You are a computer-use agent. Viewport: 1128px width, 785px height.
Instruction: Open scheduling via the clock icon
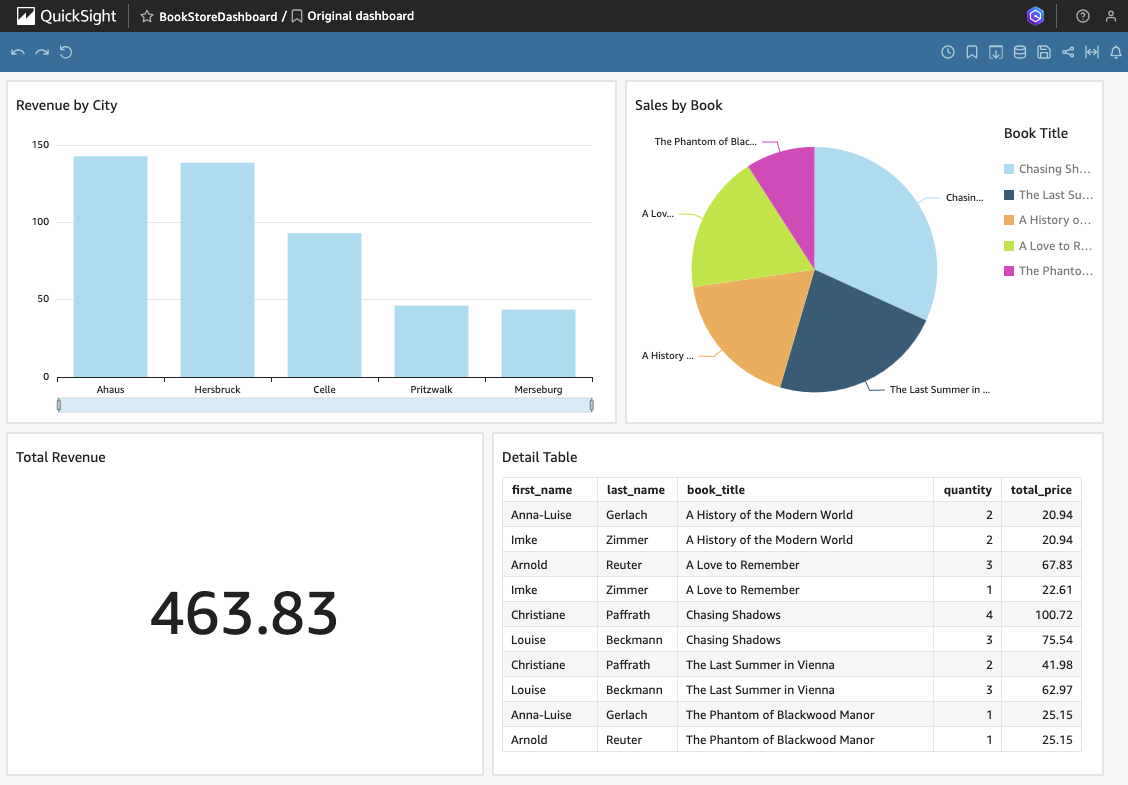coord(948,51)
